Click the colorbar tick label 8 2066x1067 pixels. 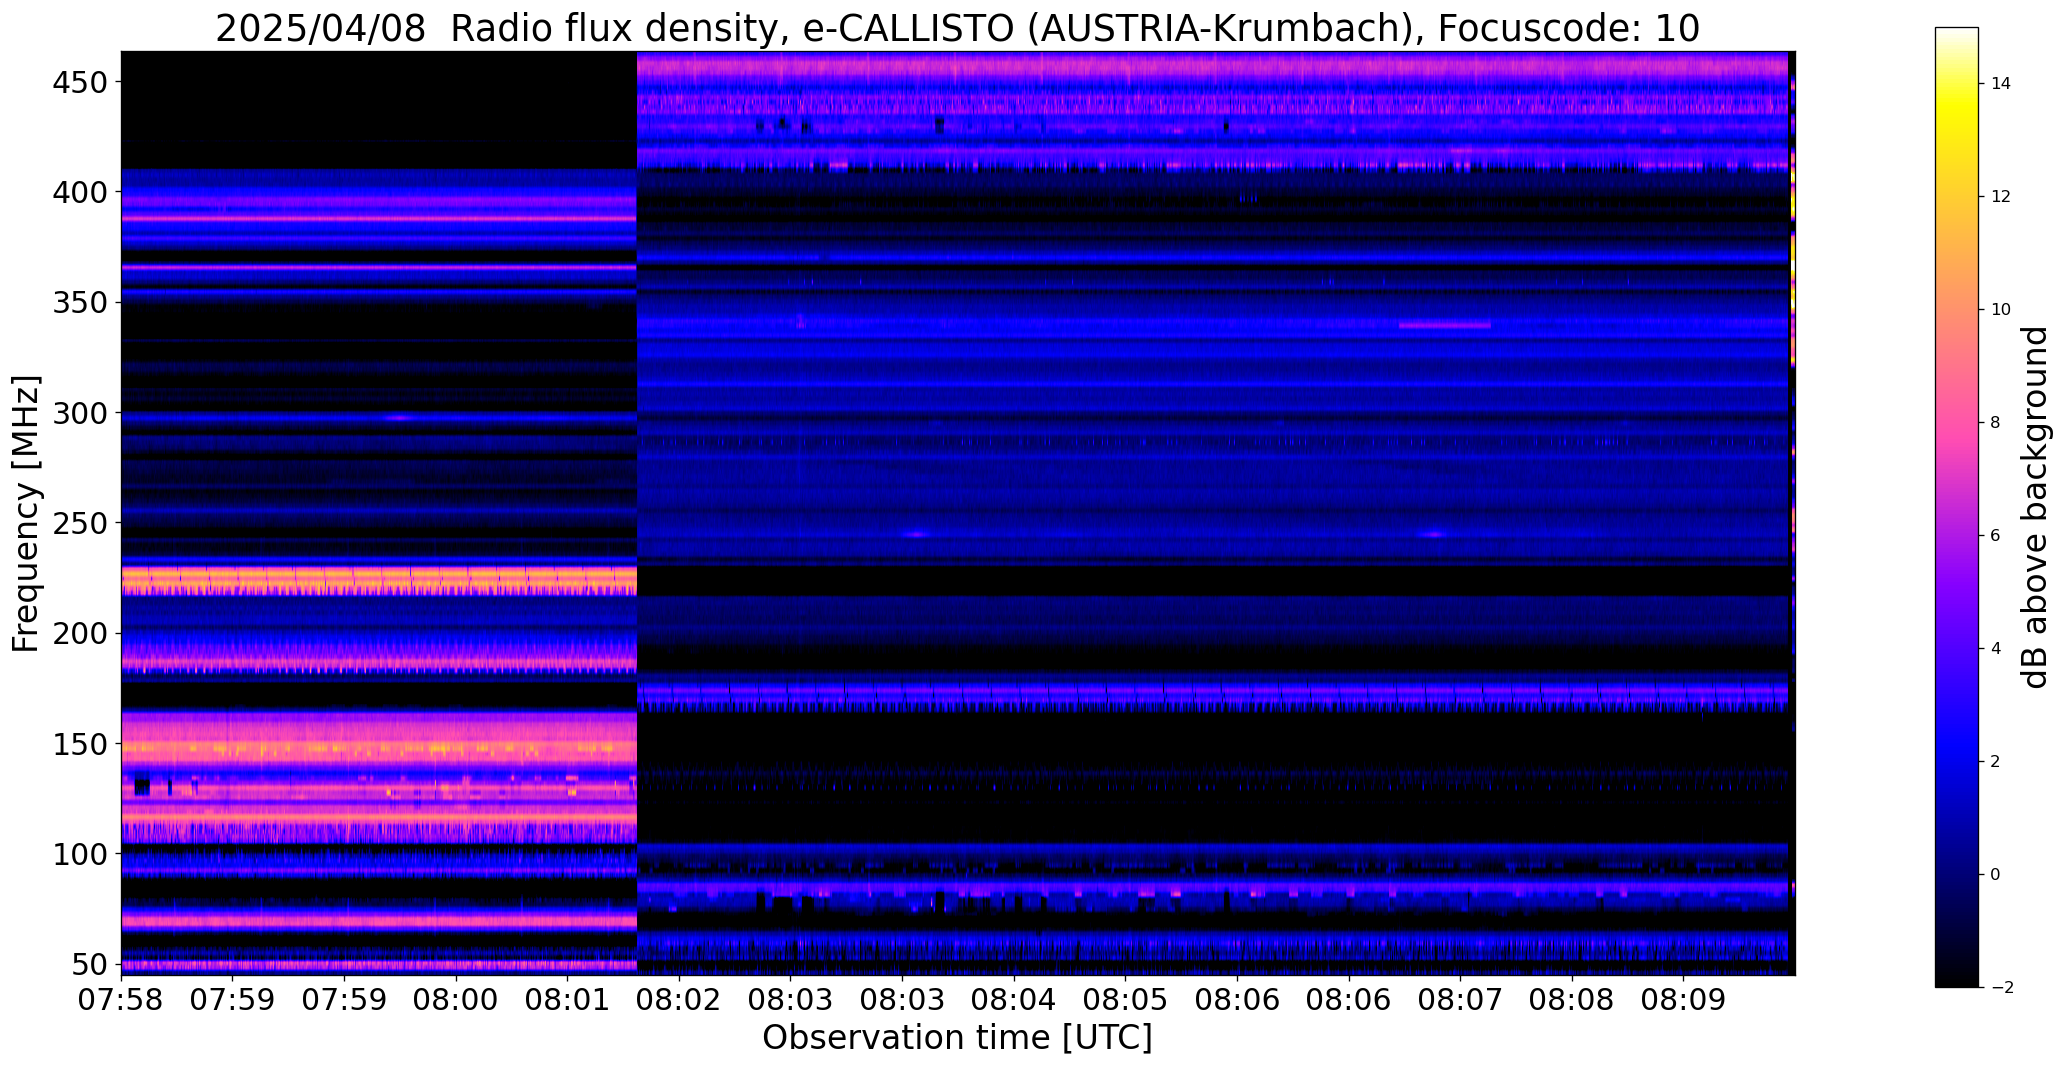tap(1996, 423)
